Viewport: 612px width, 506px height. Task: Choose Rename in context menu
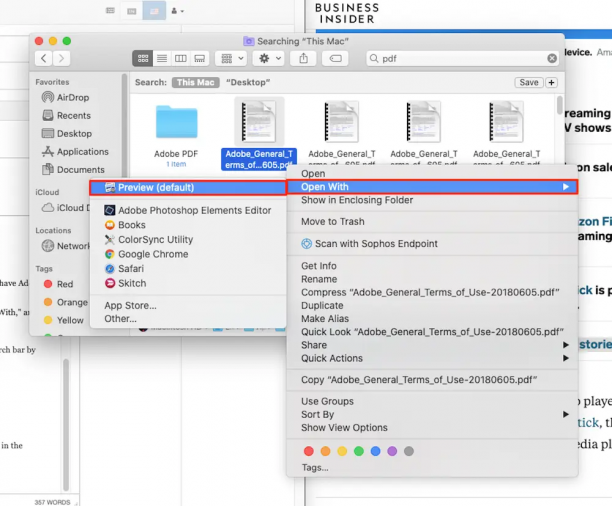pos(432,279)
